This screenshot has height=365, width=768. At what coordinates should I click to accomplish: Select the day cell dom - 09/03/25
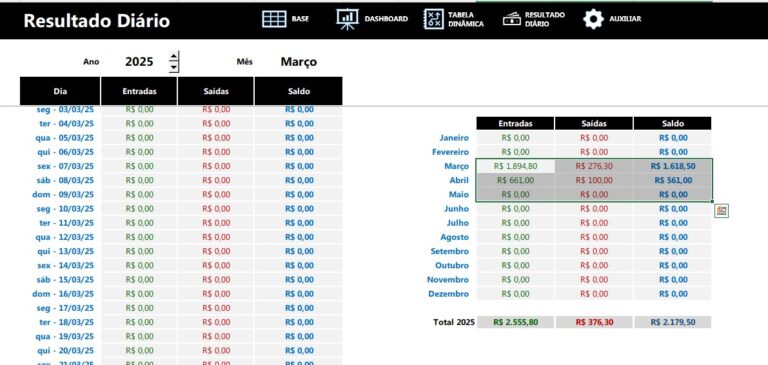point(63,195)
